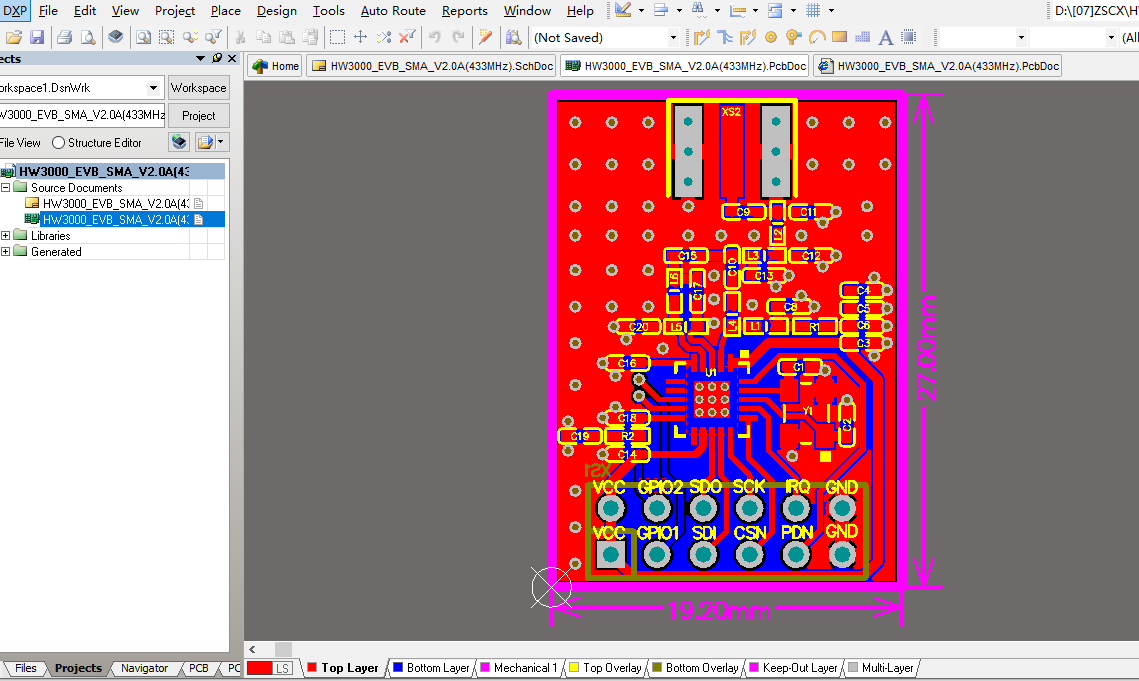Click the Workspace button
The width and height of the screenshot is (1139, 681).
[x=198, y=88]
